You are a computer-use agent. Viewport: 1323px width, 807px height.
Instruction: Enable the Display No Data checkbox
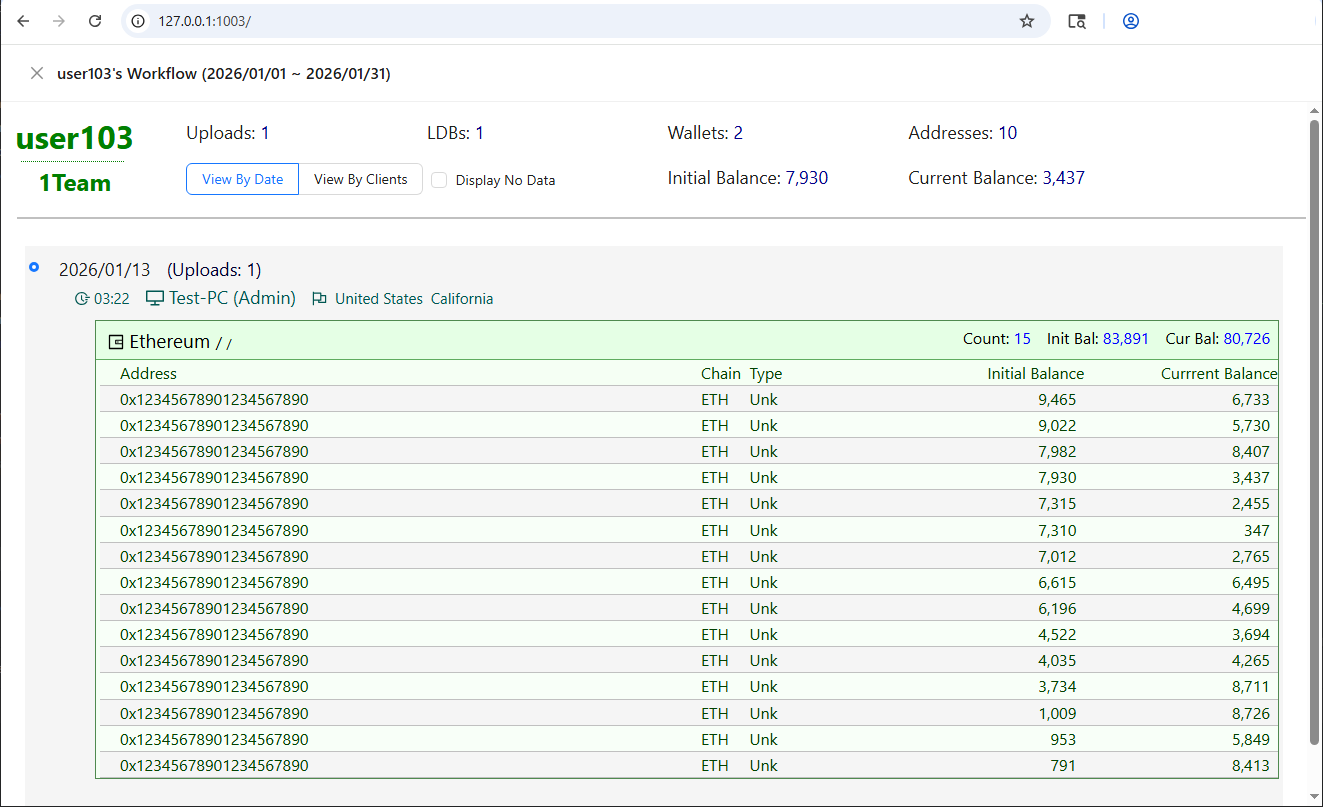tap(439, 180)
